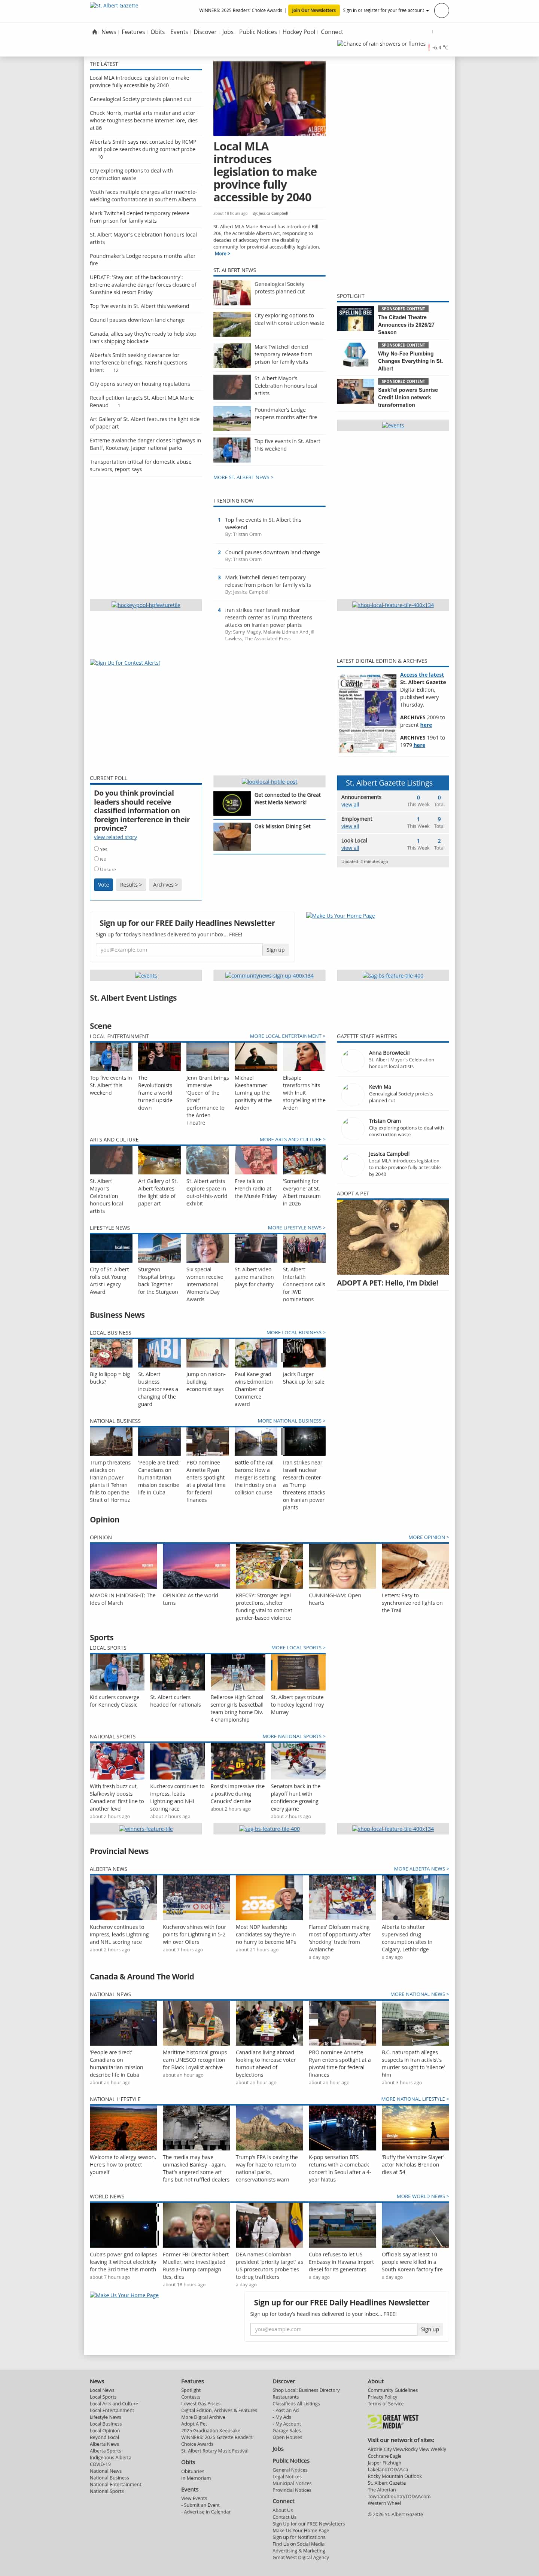
Task: Open the News menu
Action: coord(109,32)
